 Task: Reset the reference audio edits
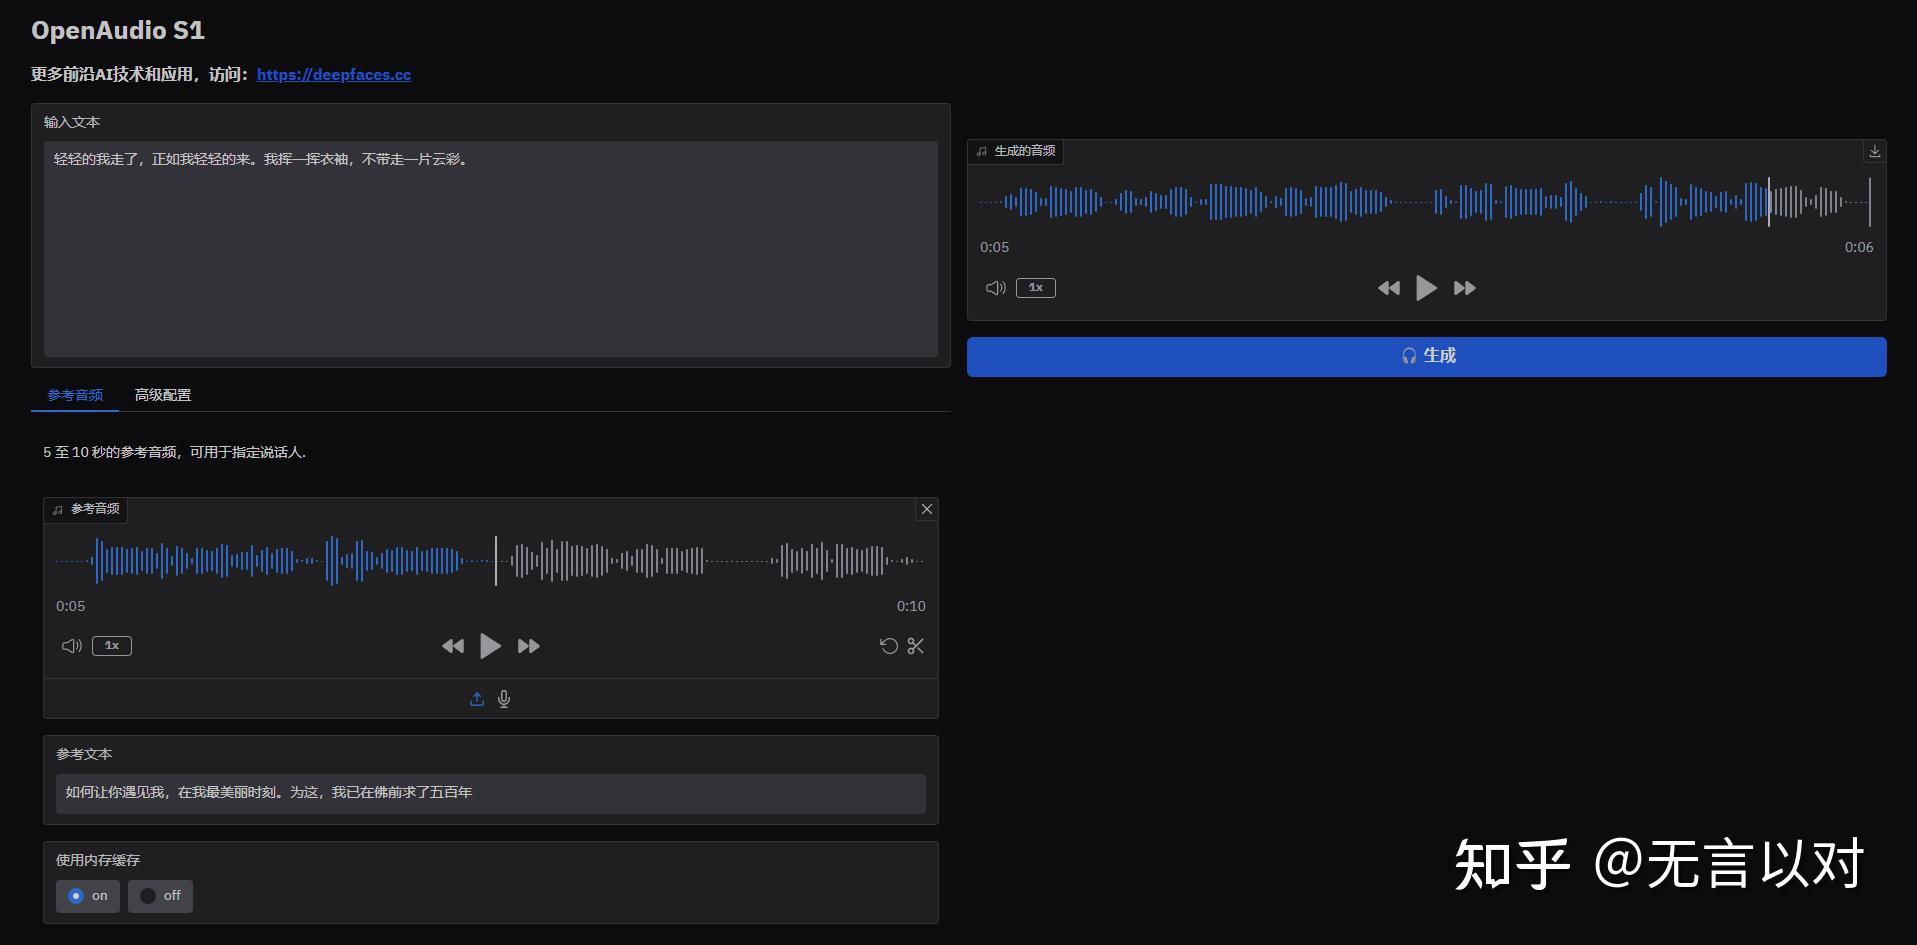[x=888, y=646]
